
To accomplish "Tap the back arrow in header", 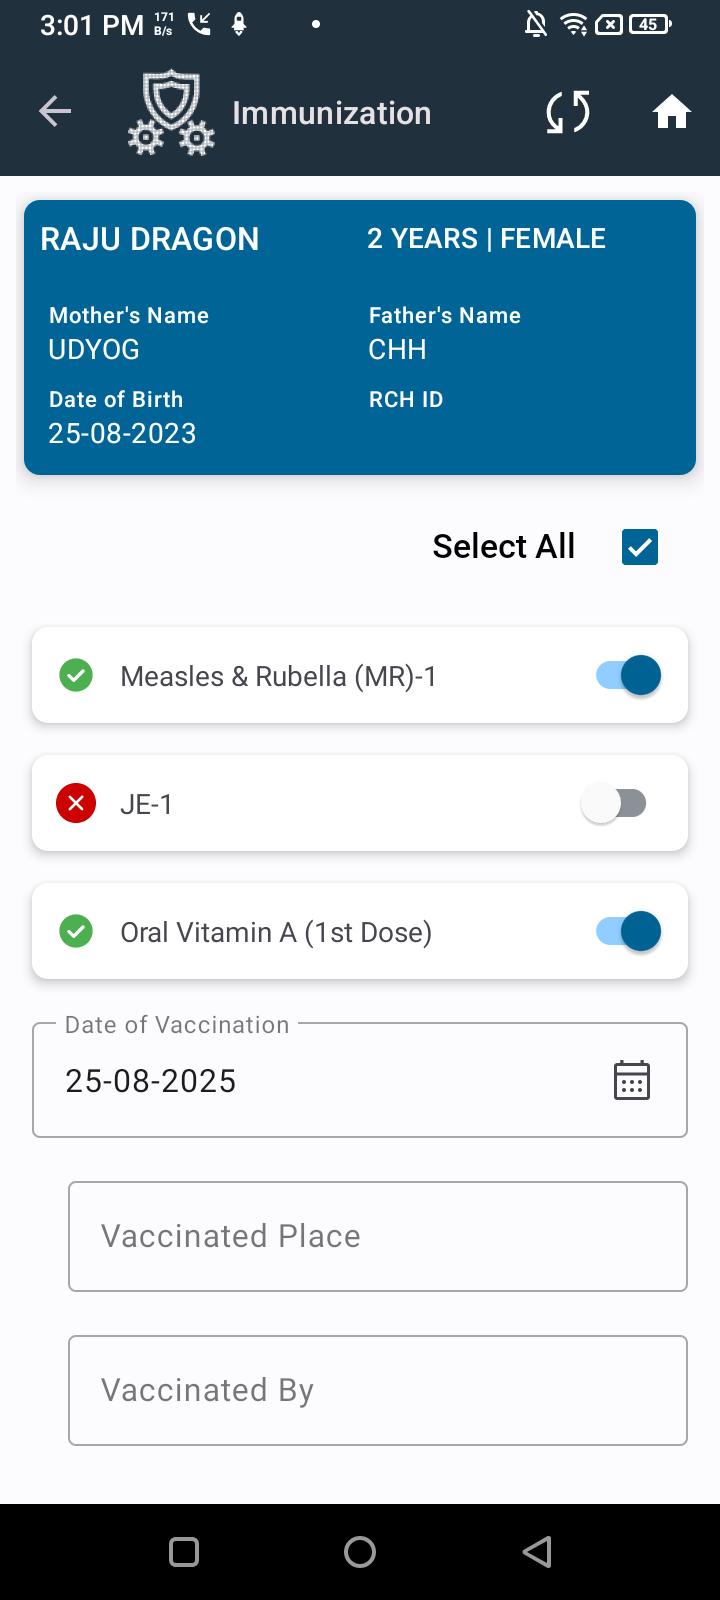I will (55, 112).
